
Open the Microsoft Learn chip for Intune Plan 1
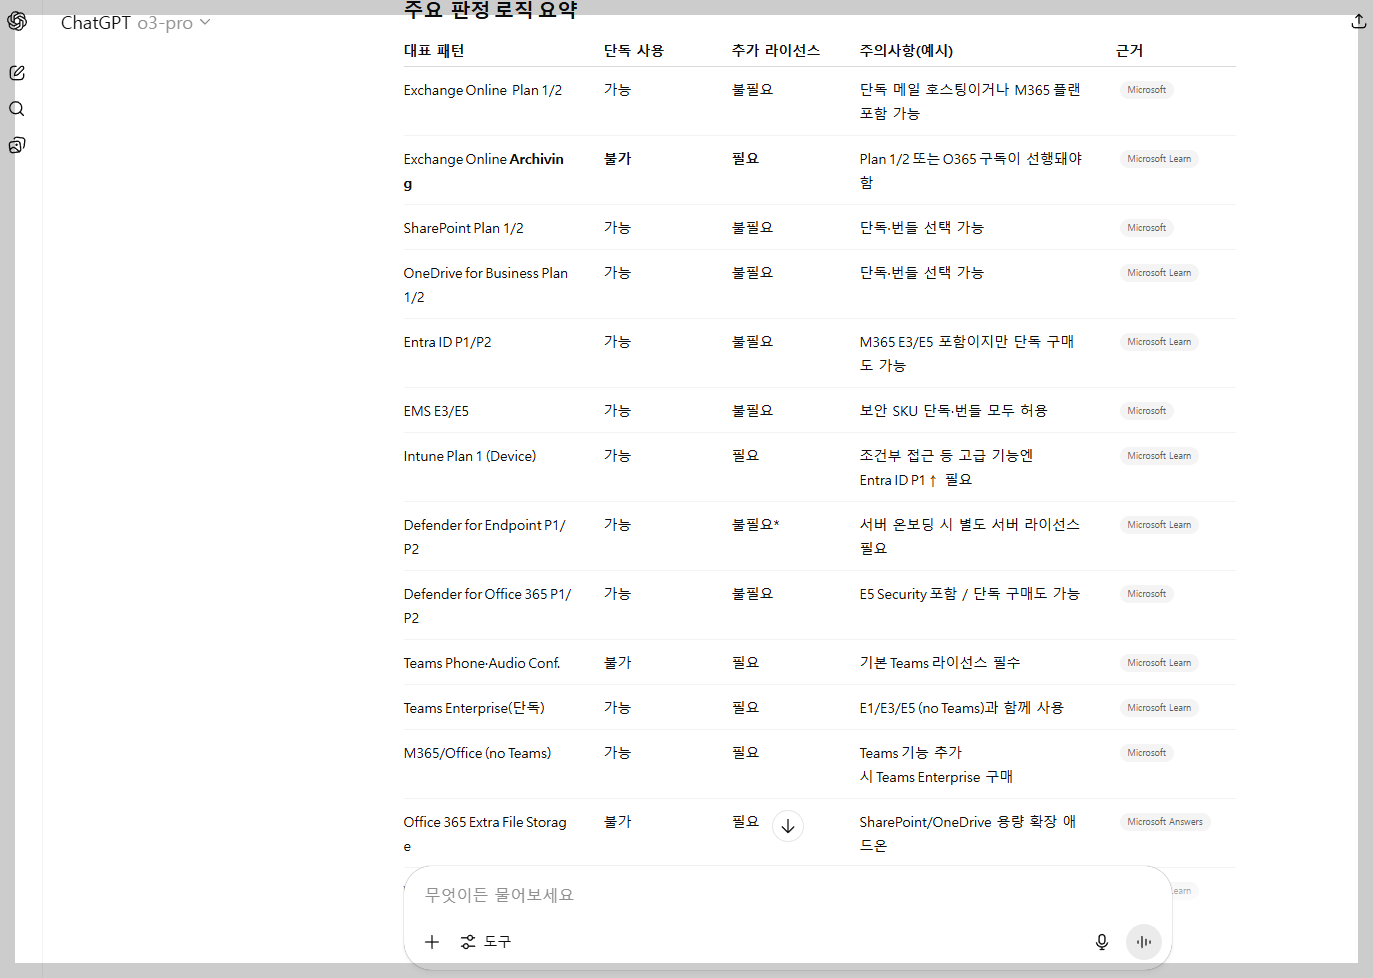(x=1159, y=456)
